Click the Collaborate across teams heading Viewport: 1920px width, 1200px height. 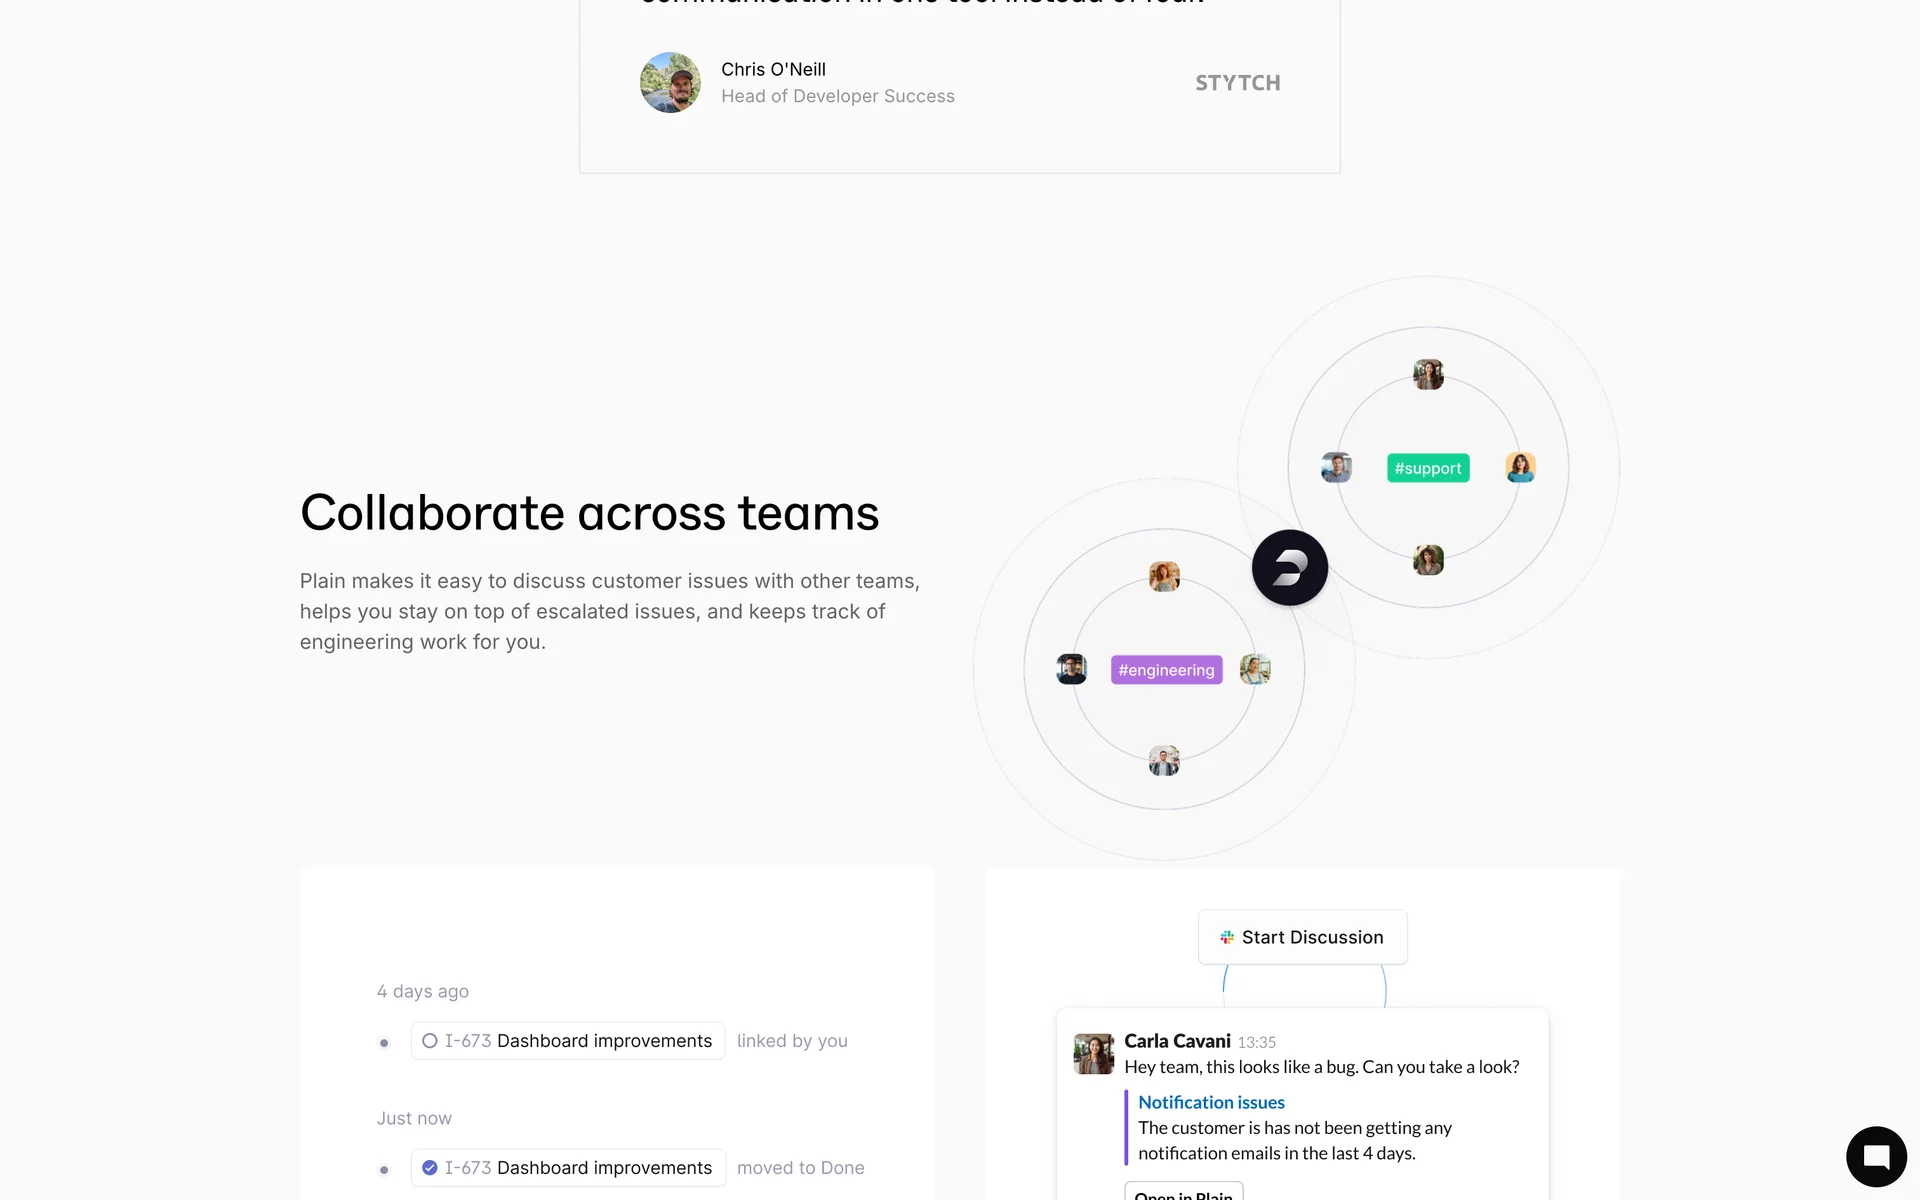pyautogui.click(x=589, y=513)
